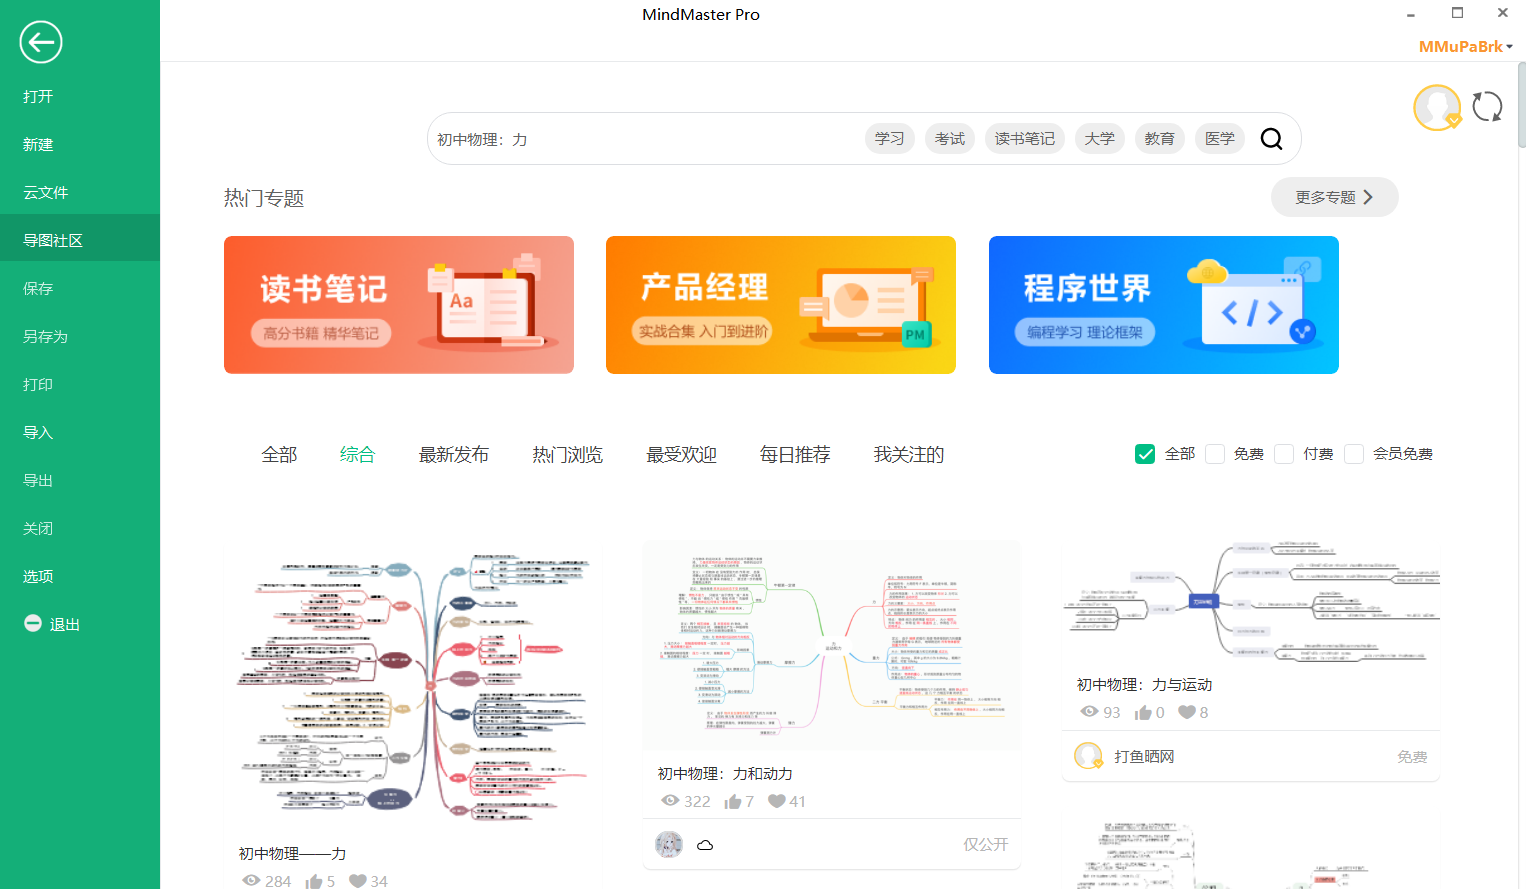This screenshot has height=889, width=1526.
Task: Switch to the 综合 tab
Action: [x=357, y=455]
